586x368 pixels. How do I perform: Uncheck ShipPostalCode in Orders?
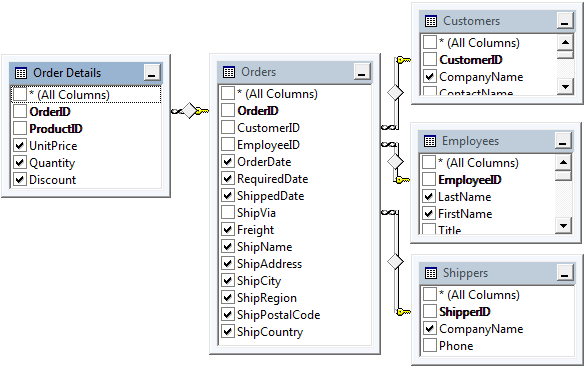(228, 315)
